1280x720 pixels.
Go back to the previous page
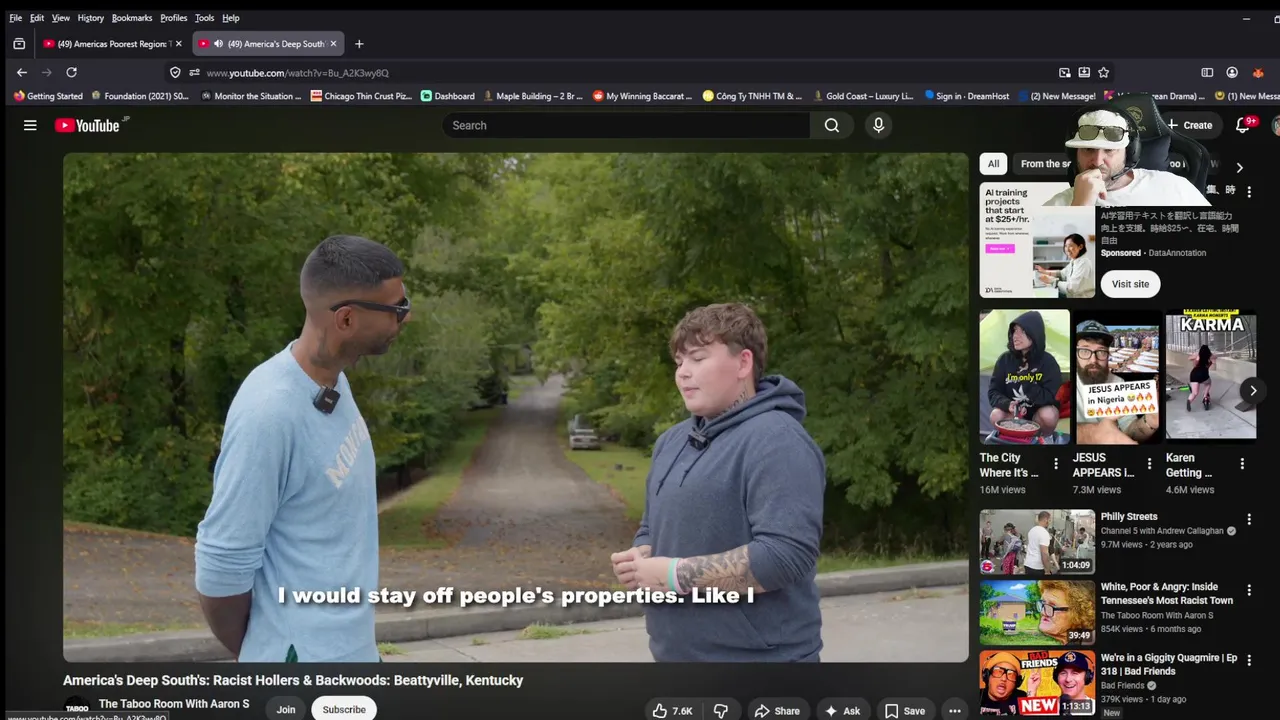(x=22, y=72)
